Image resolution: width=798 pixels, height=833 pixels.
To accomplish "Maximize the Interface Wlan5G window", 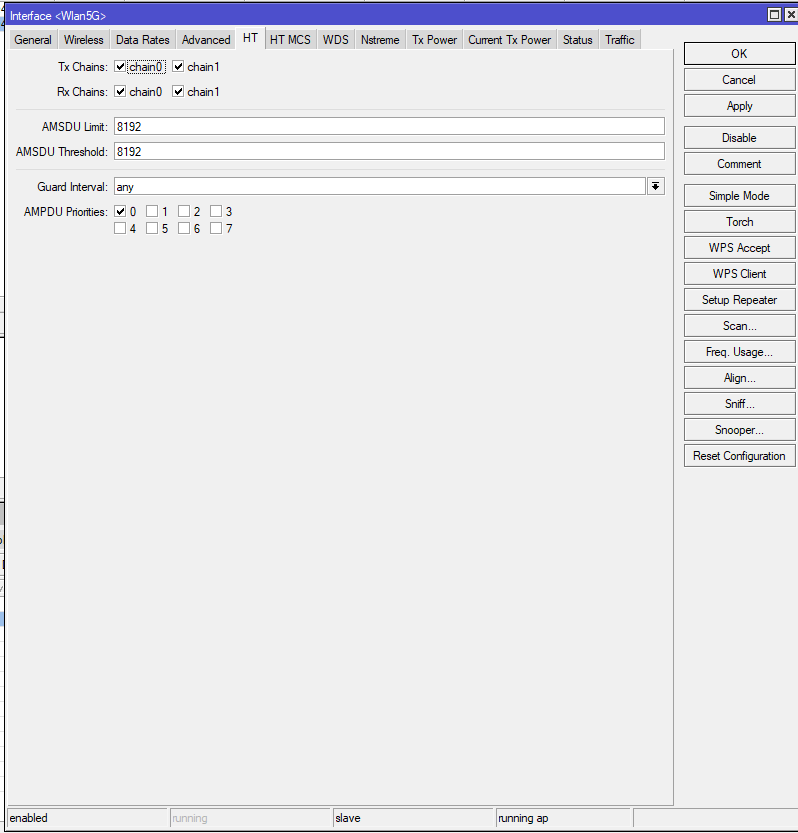I will tap(775, 15).
